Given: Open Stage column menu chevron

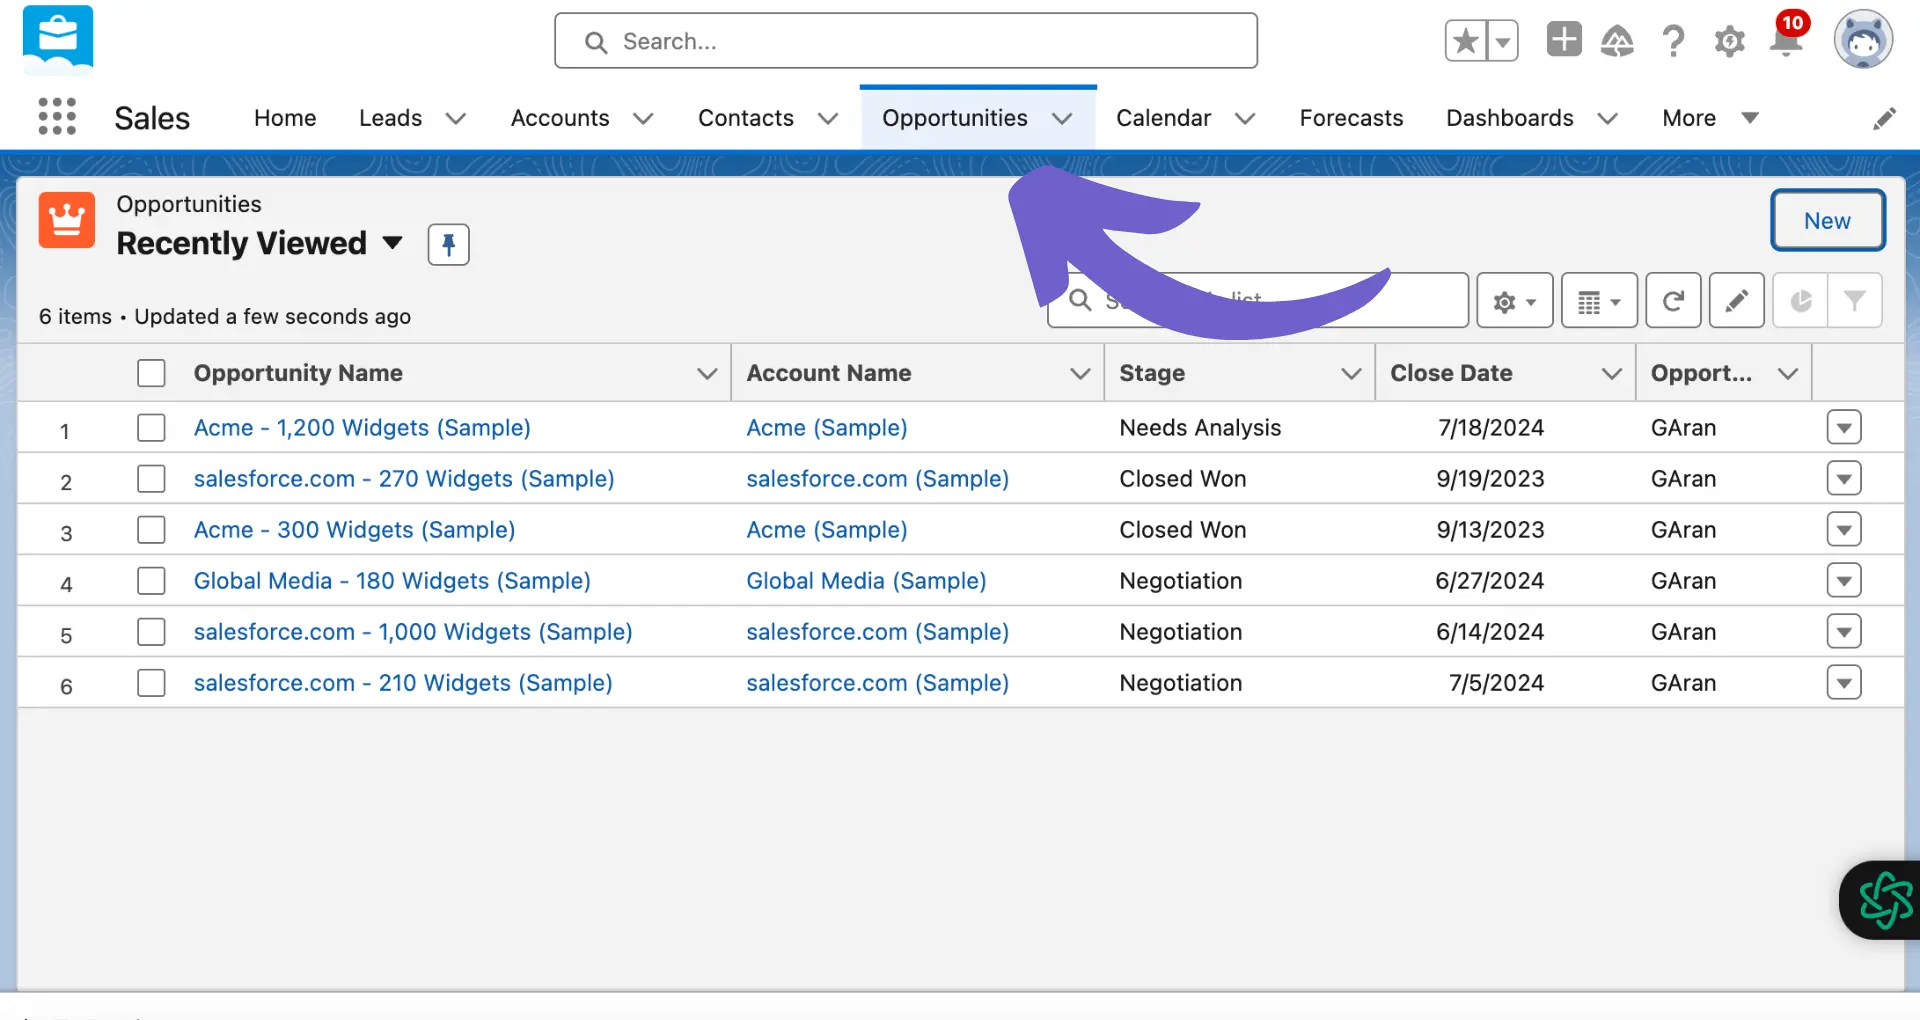Looking at the screenshot, I should point(1351,374).
